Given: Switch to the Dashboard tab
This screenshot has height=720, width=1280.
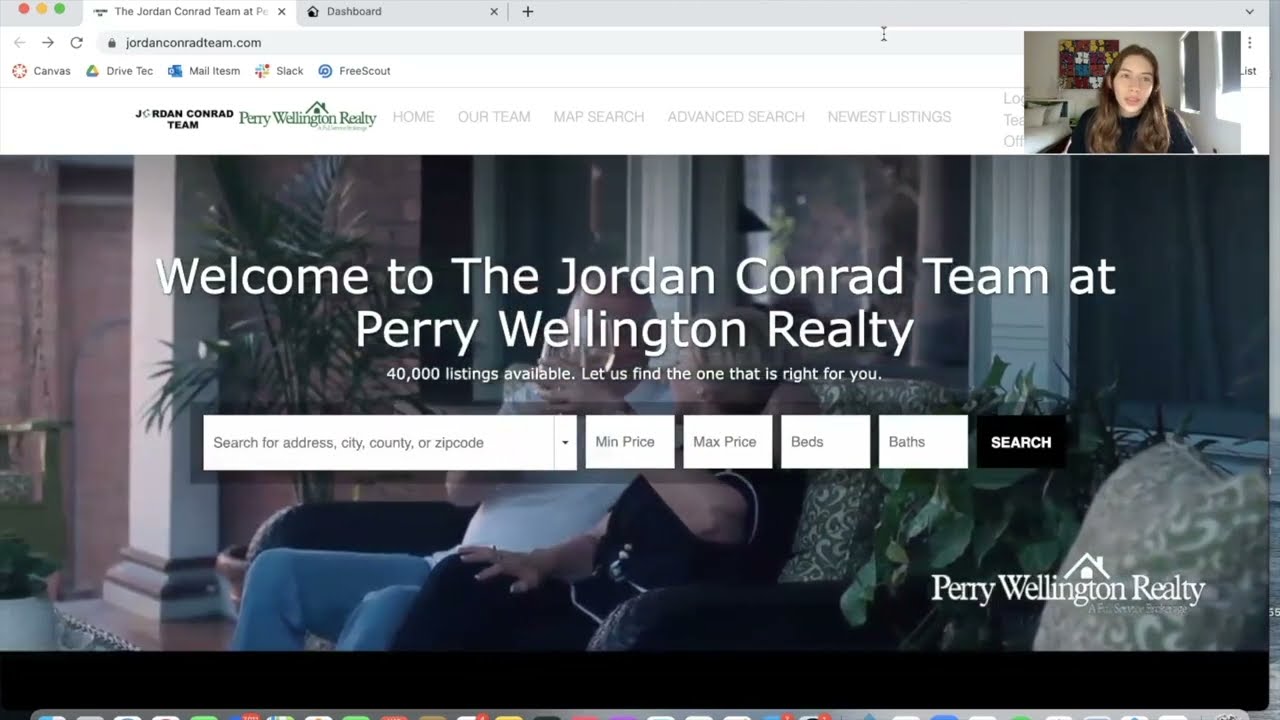Looking at the screenshot, I should [x=400, y=12].
